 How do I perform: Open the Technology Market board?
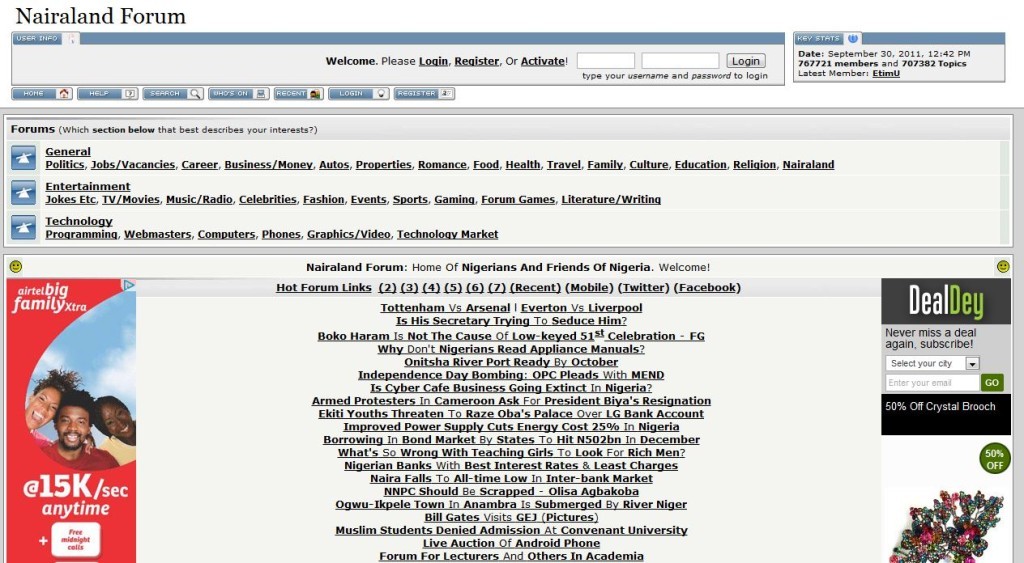(x=447, y=234)
